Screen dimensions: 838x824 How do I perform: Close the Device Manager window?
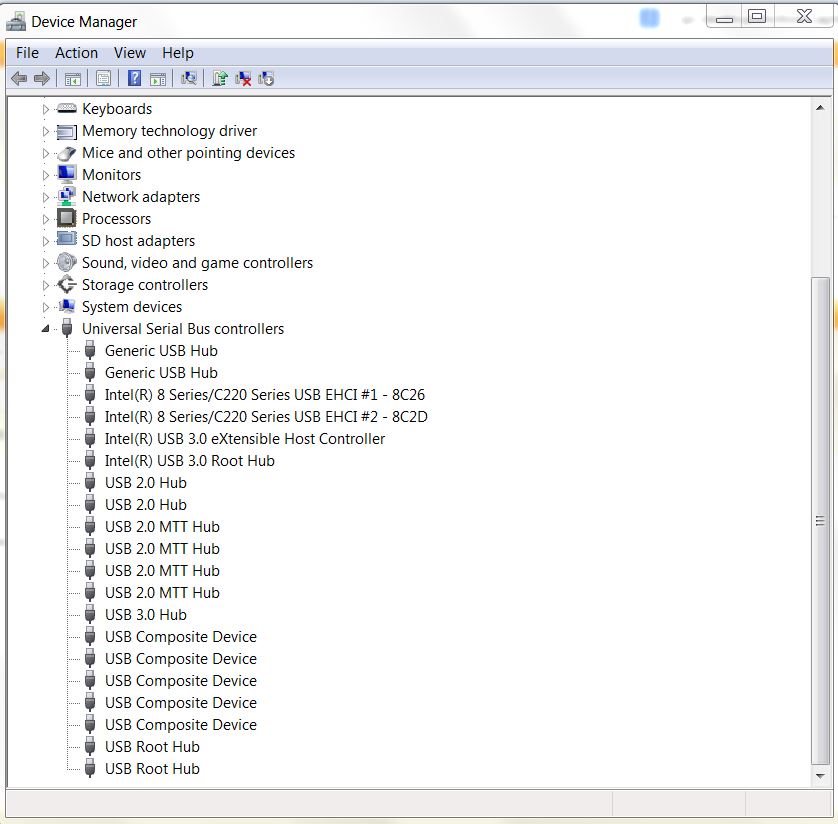click(804, 17)
